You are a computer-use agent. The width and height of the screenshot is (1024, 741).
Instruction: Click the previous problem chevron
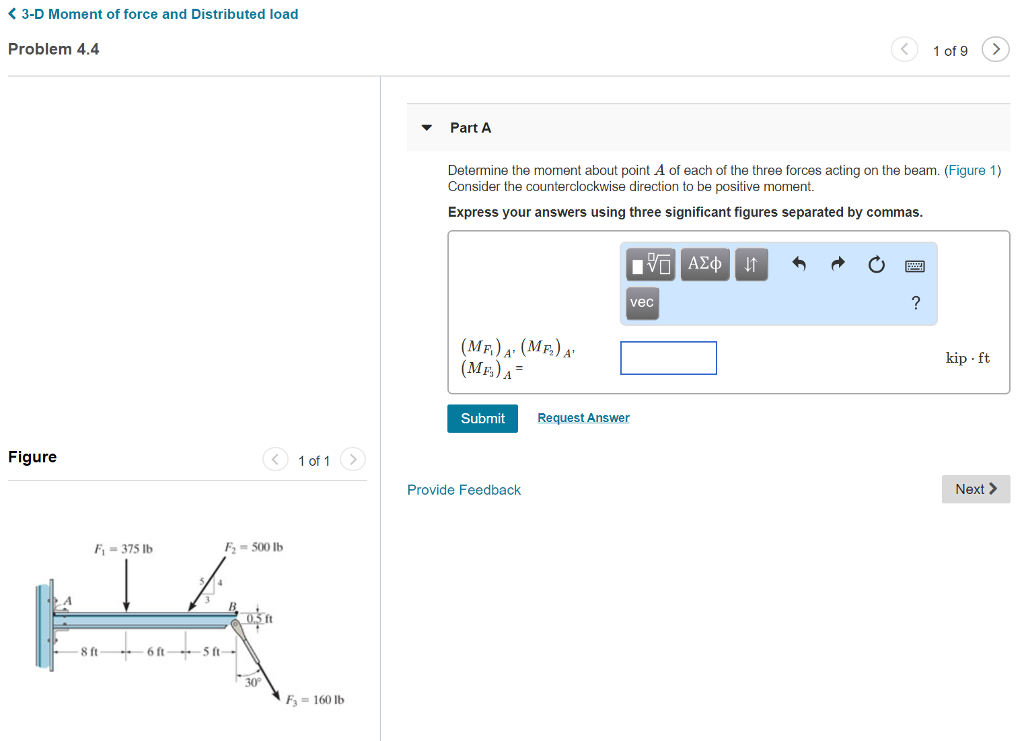click(904, 49)
